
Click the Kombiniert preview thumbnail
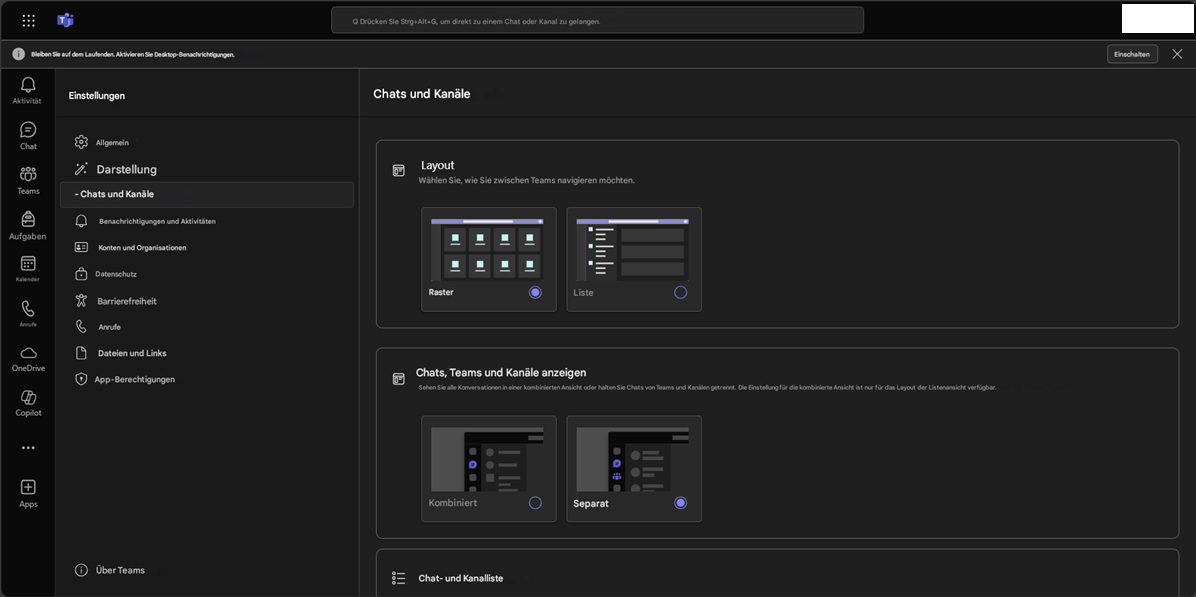point(487,459)
